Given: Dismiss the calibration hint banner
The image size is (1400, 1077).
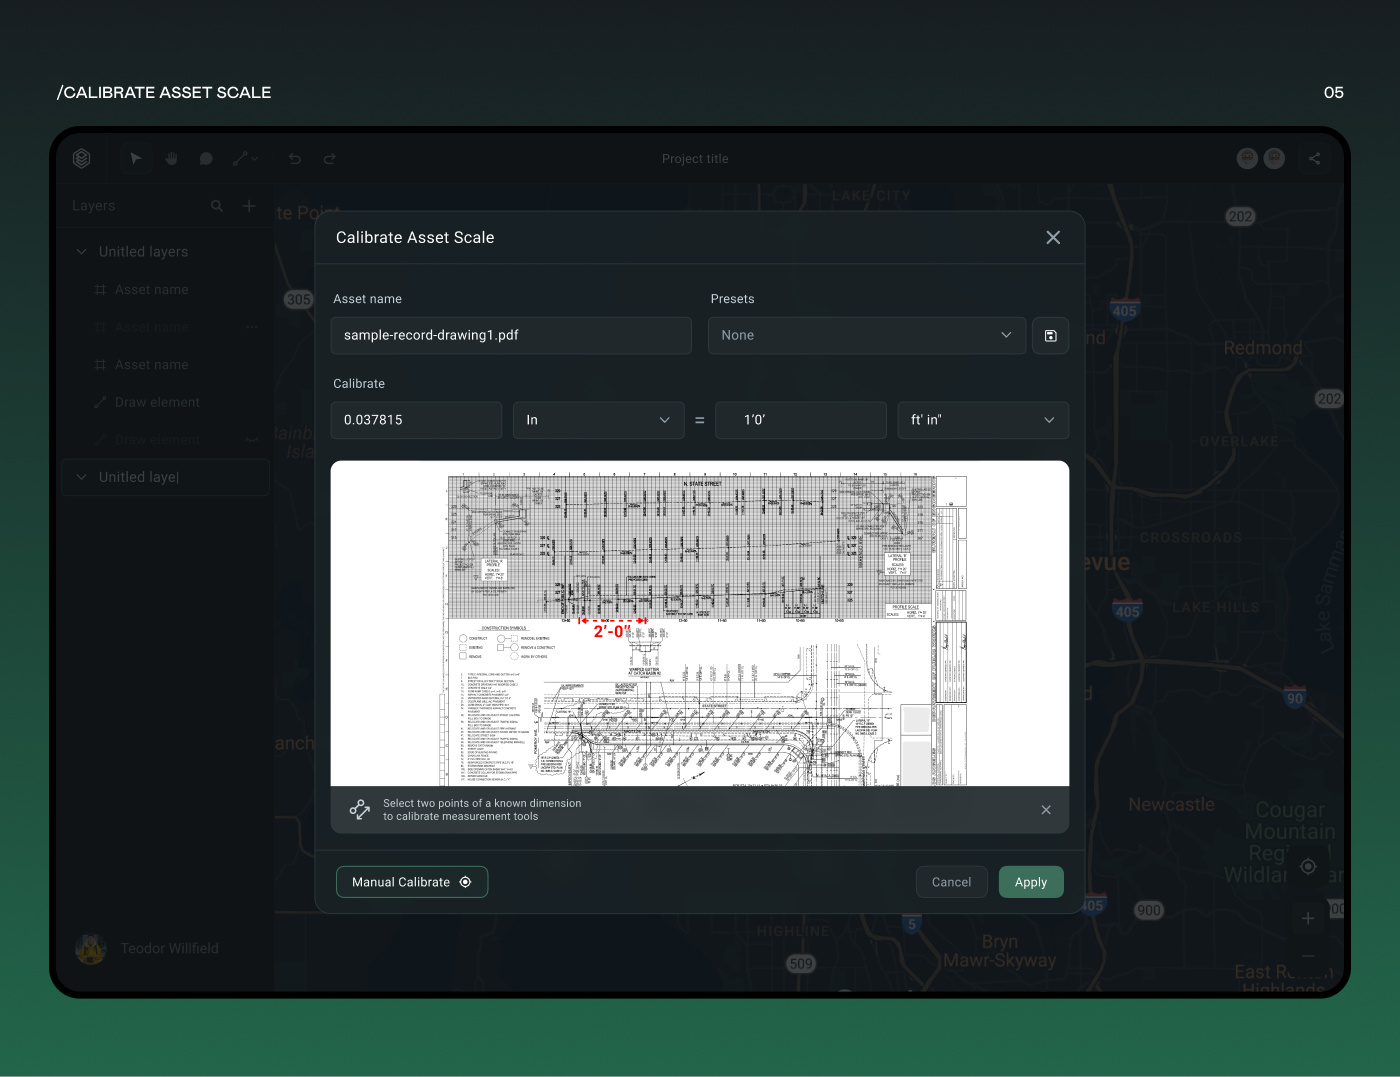Looking at the screenshot, I should (x=1046, y=810).
